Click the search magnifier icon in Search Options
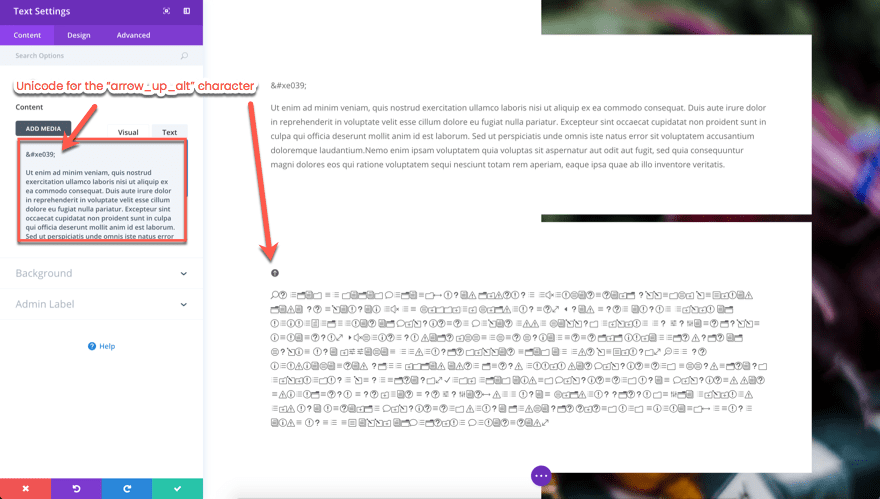The image size is (880, 499). [x=184, y=56]
